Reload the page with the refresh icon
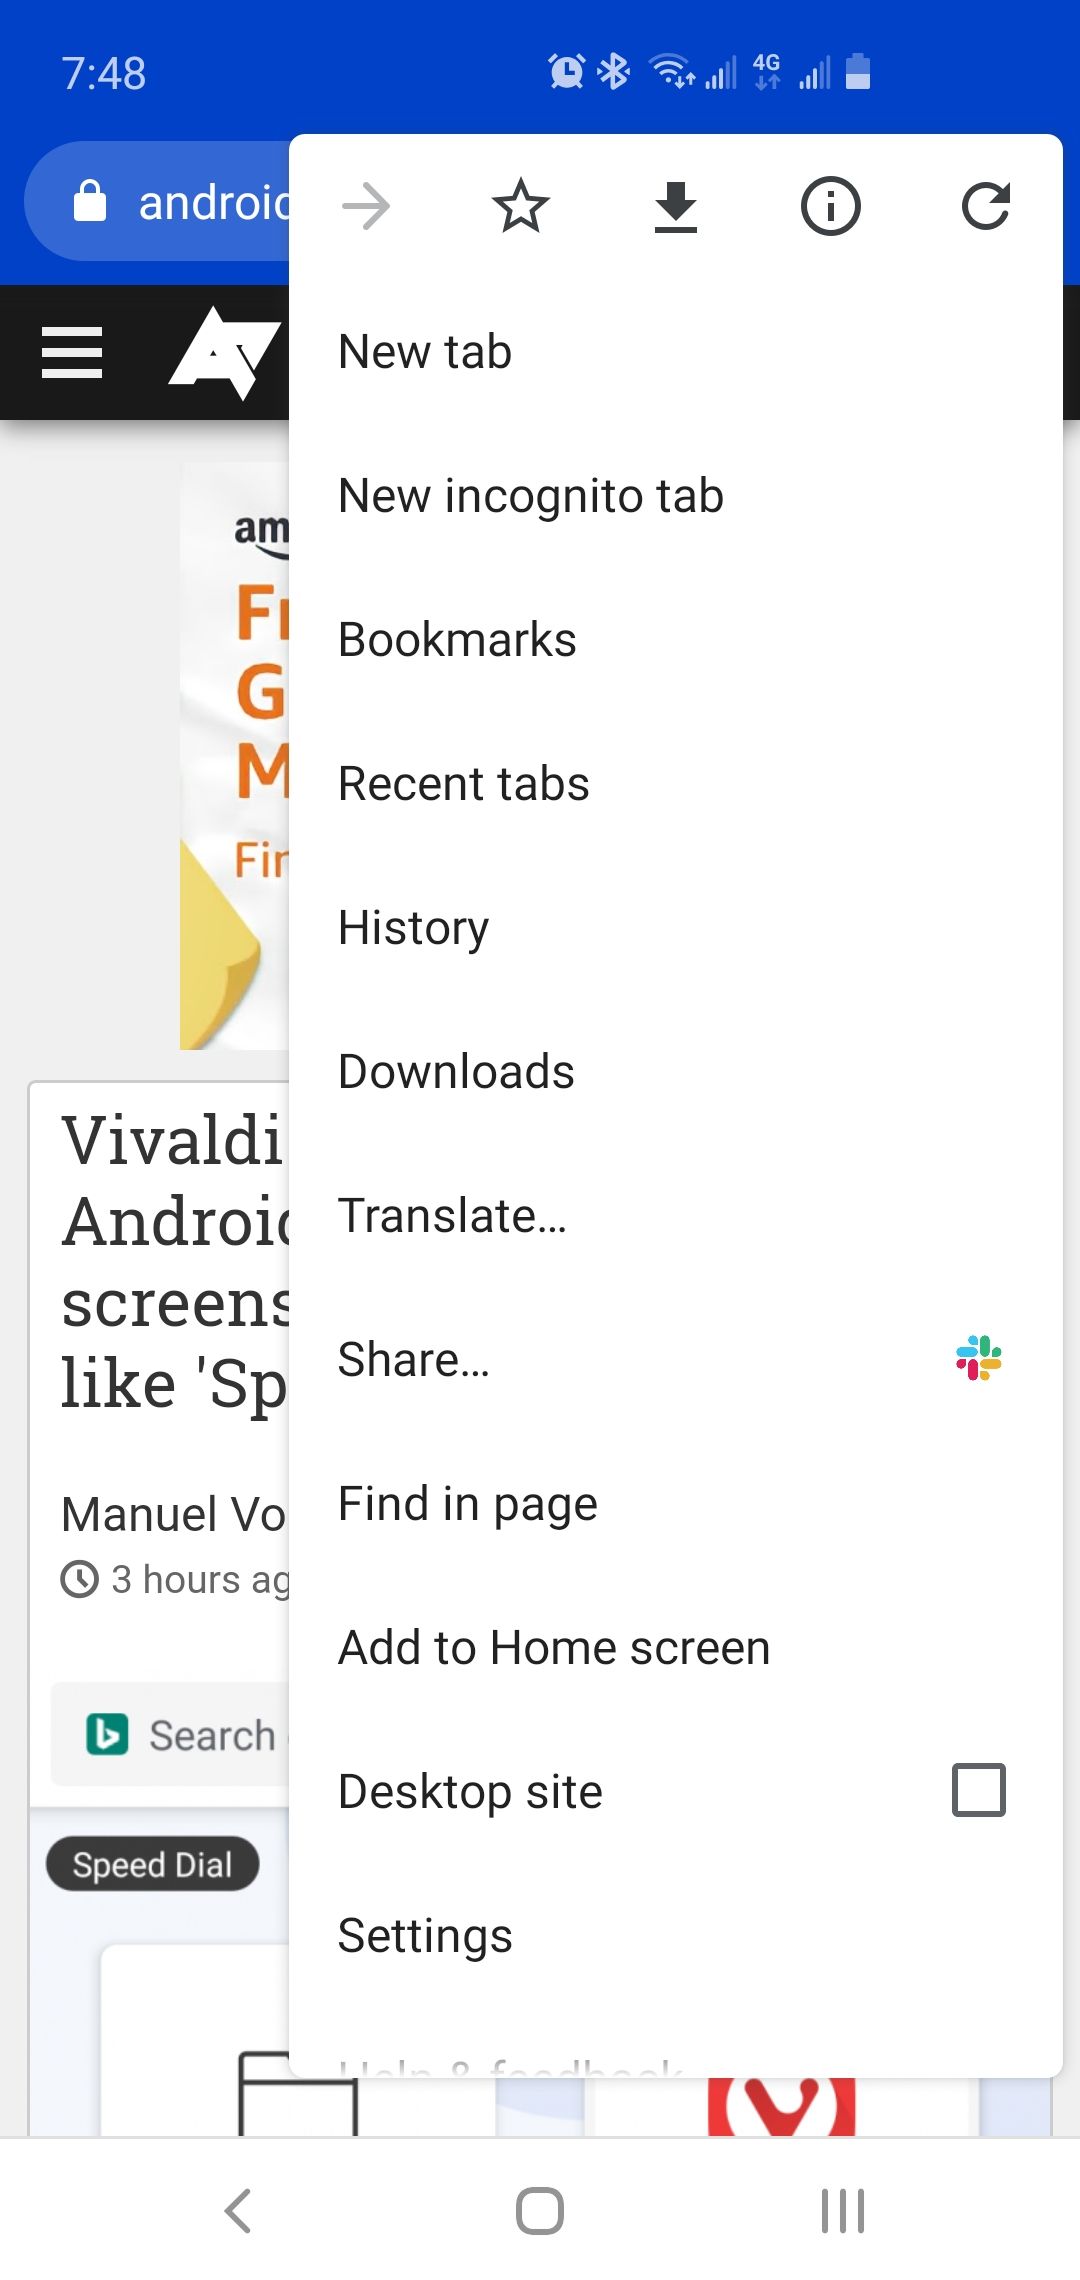This screenshot has width=1080, height=2280. pyautogui.click(x=985, y=207)
